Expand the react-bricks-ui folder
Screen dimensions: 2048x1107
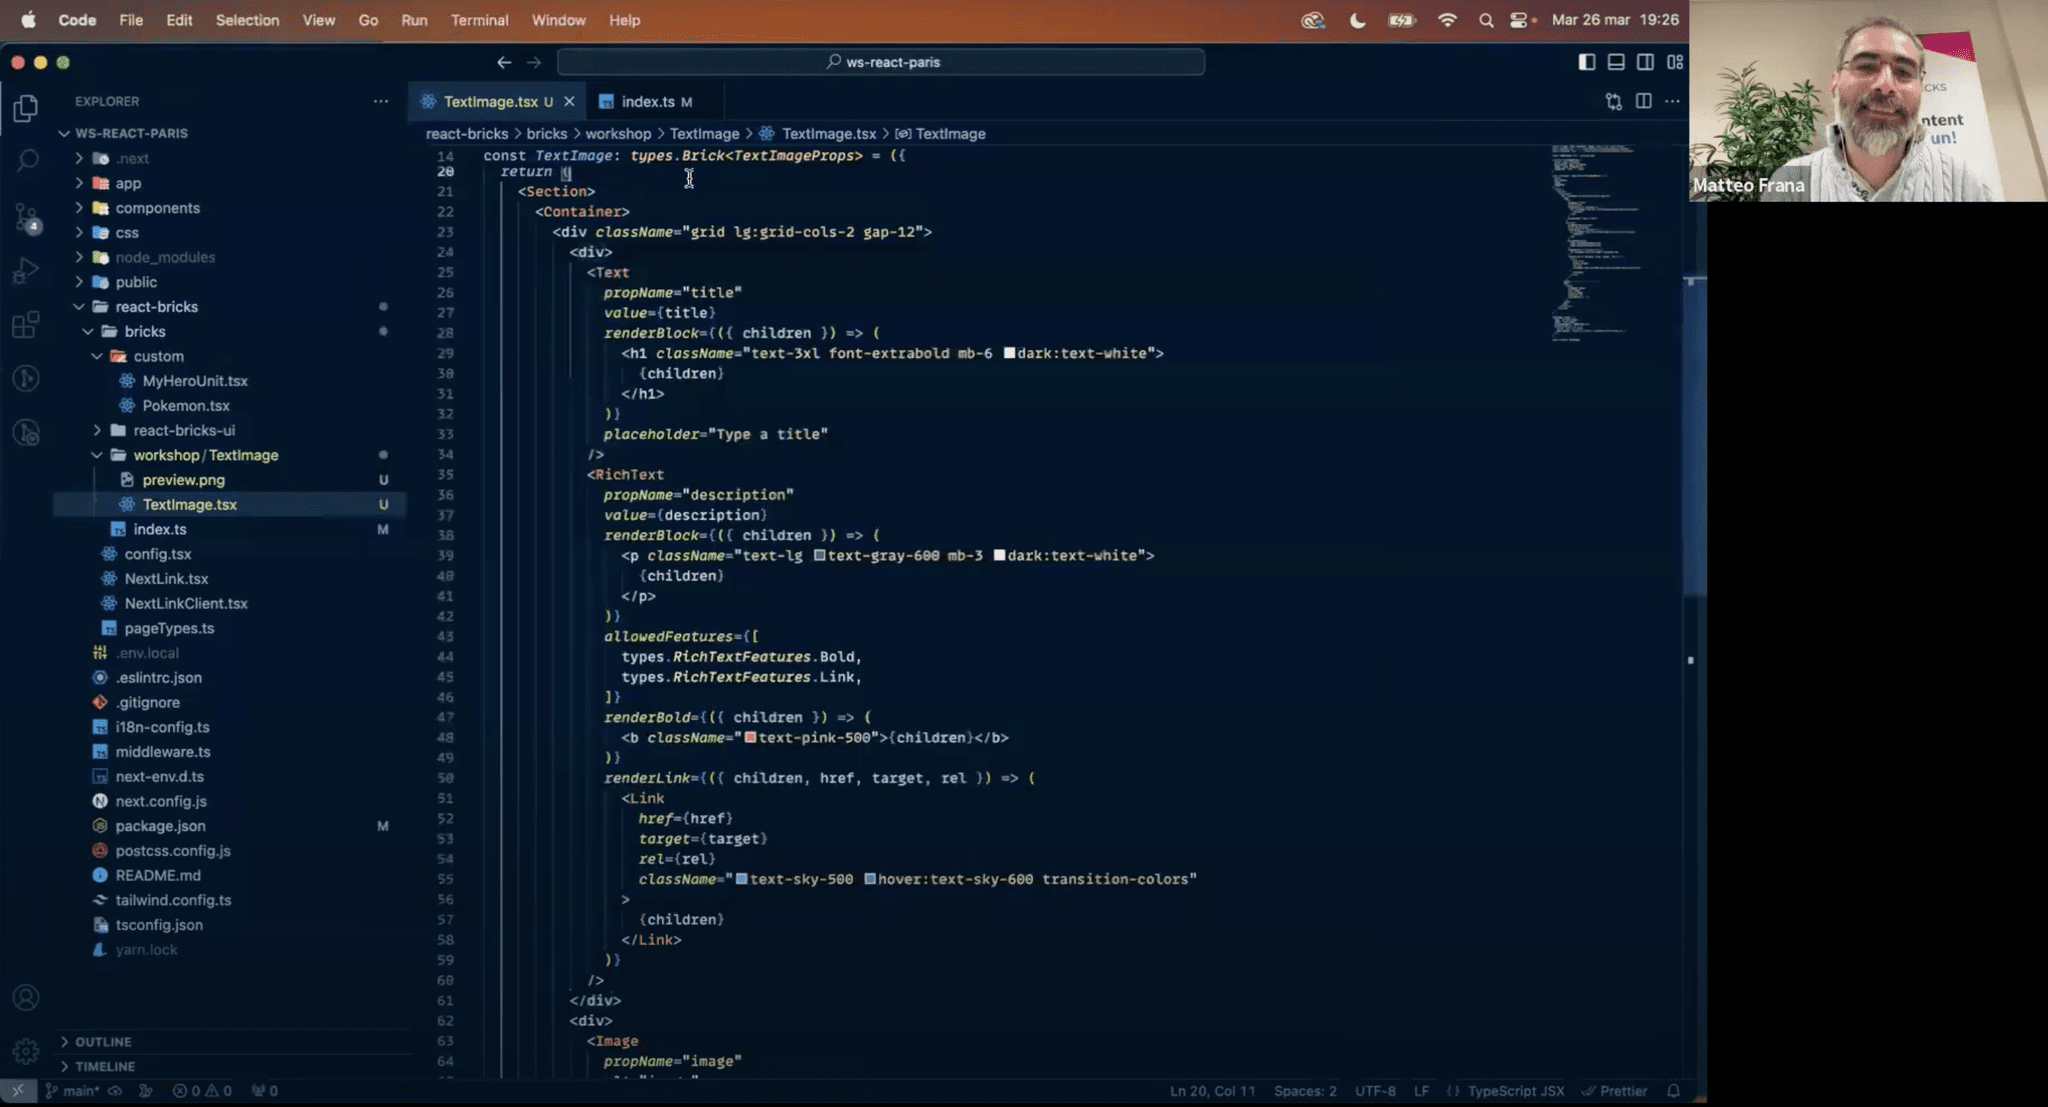[184, 430]
